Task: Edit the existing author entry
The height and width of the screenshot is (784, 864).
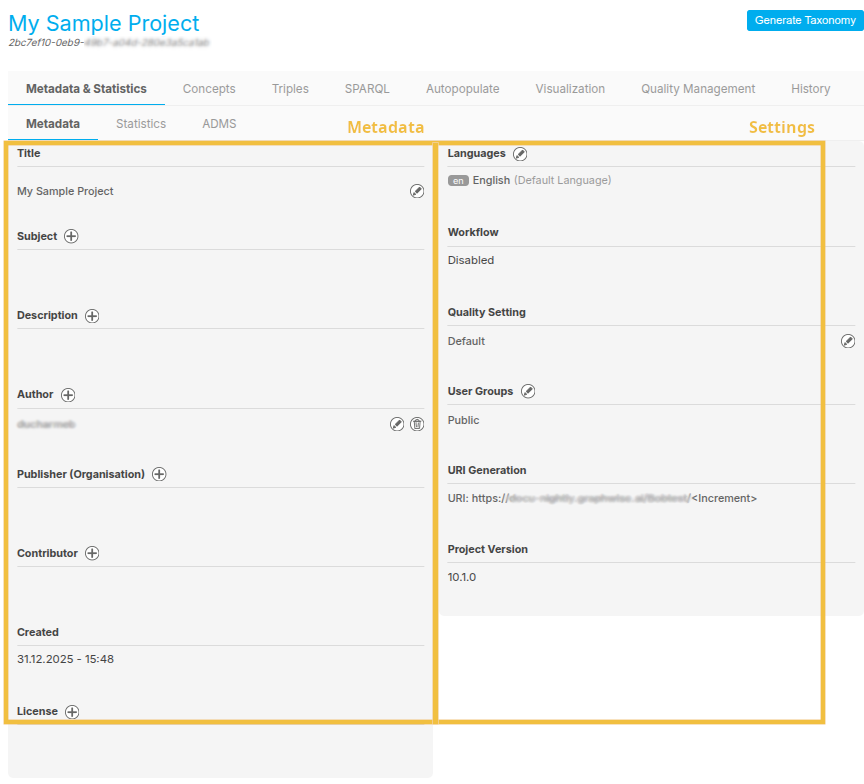Action: click(397, 424)
